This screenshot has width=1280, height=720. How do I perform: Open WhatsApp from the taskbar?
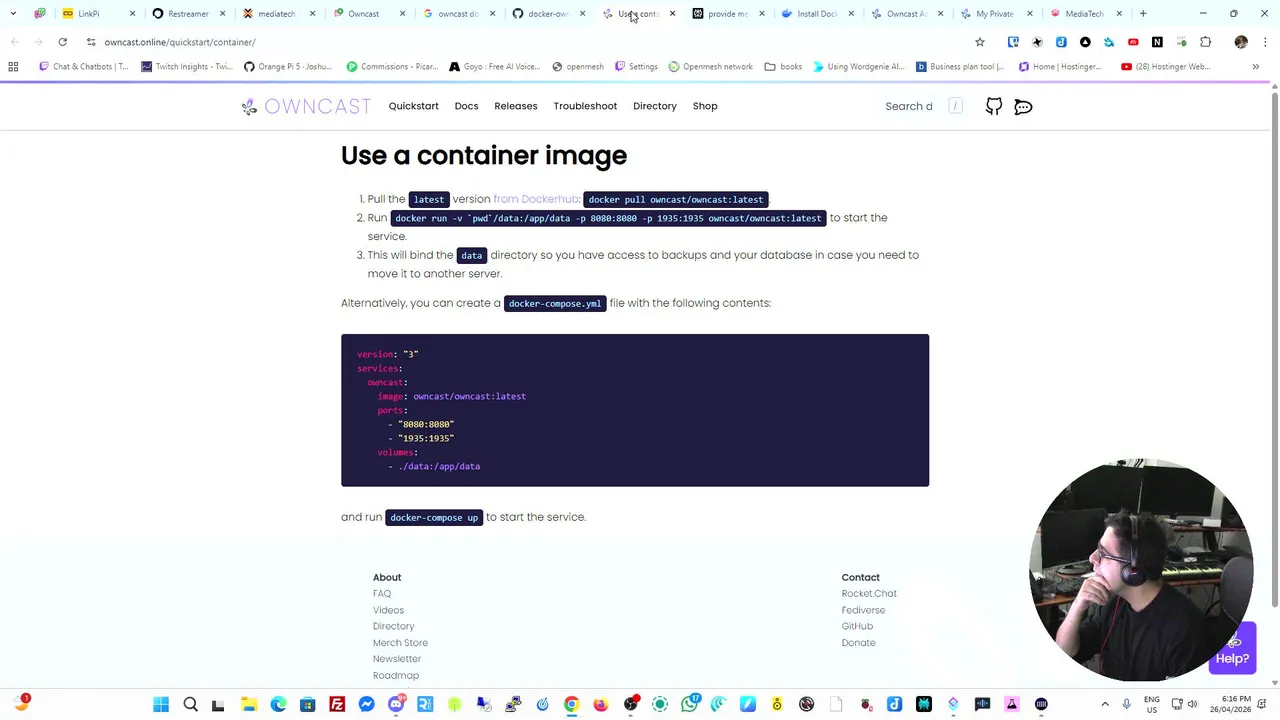689,705
